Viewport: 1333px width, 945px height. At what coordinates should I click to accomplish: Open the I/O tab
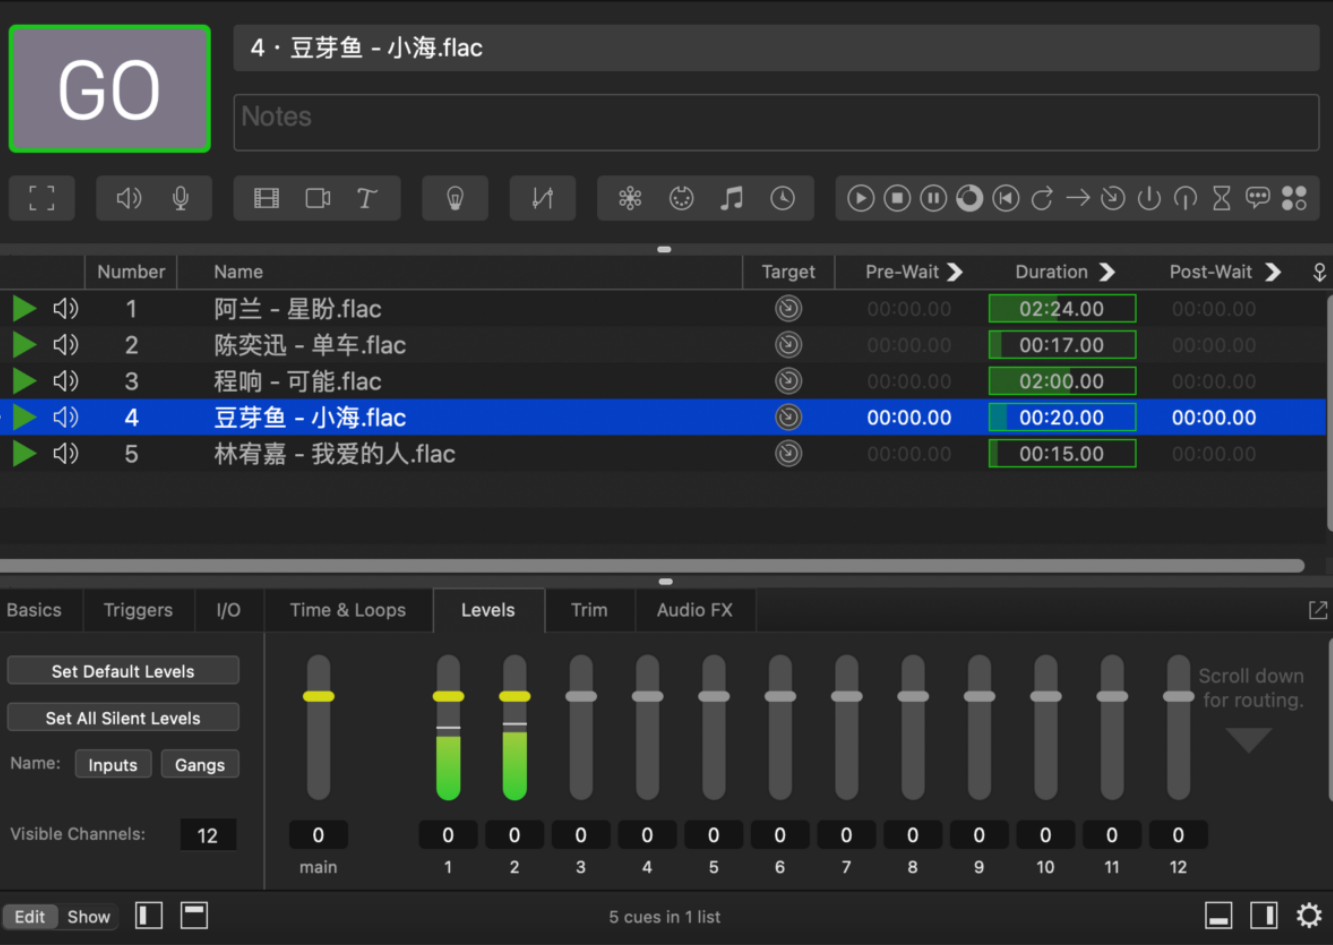pos(229,610)
